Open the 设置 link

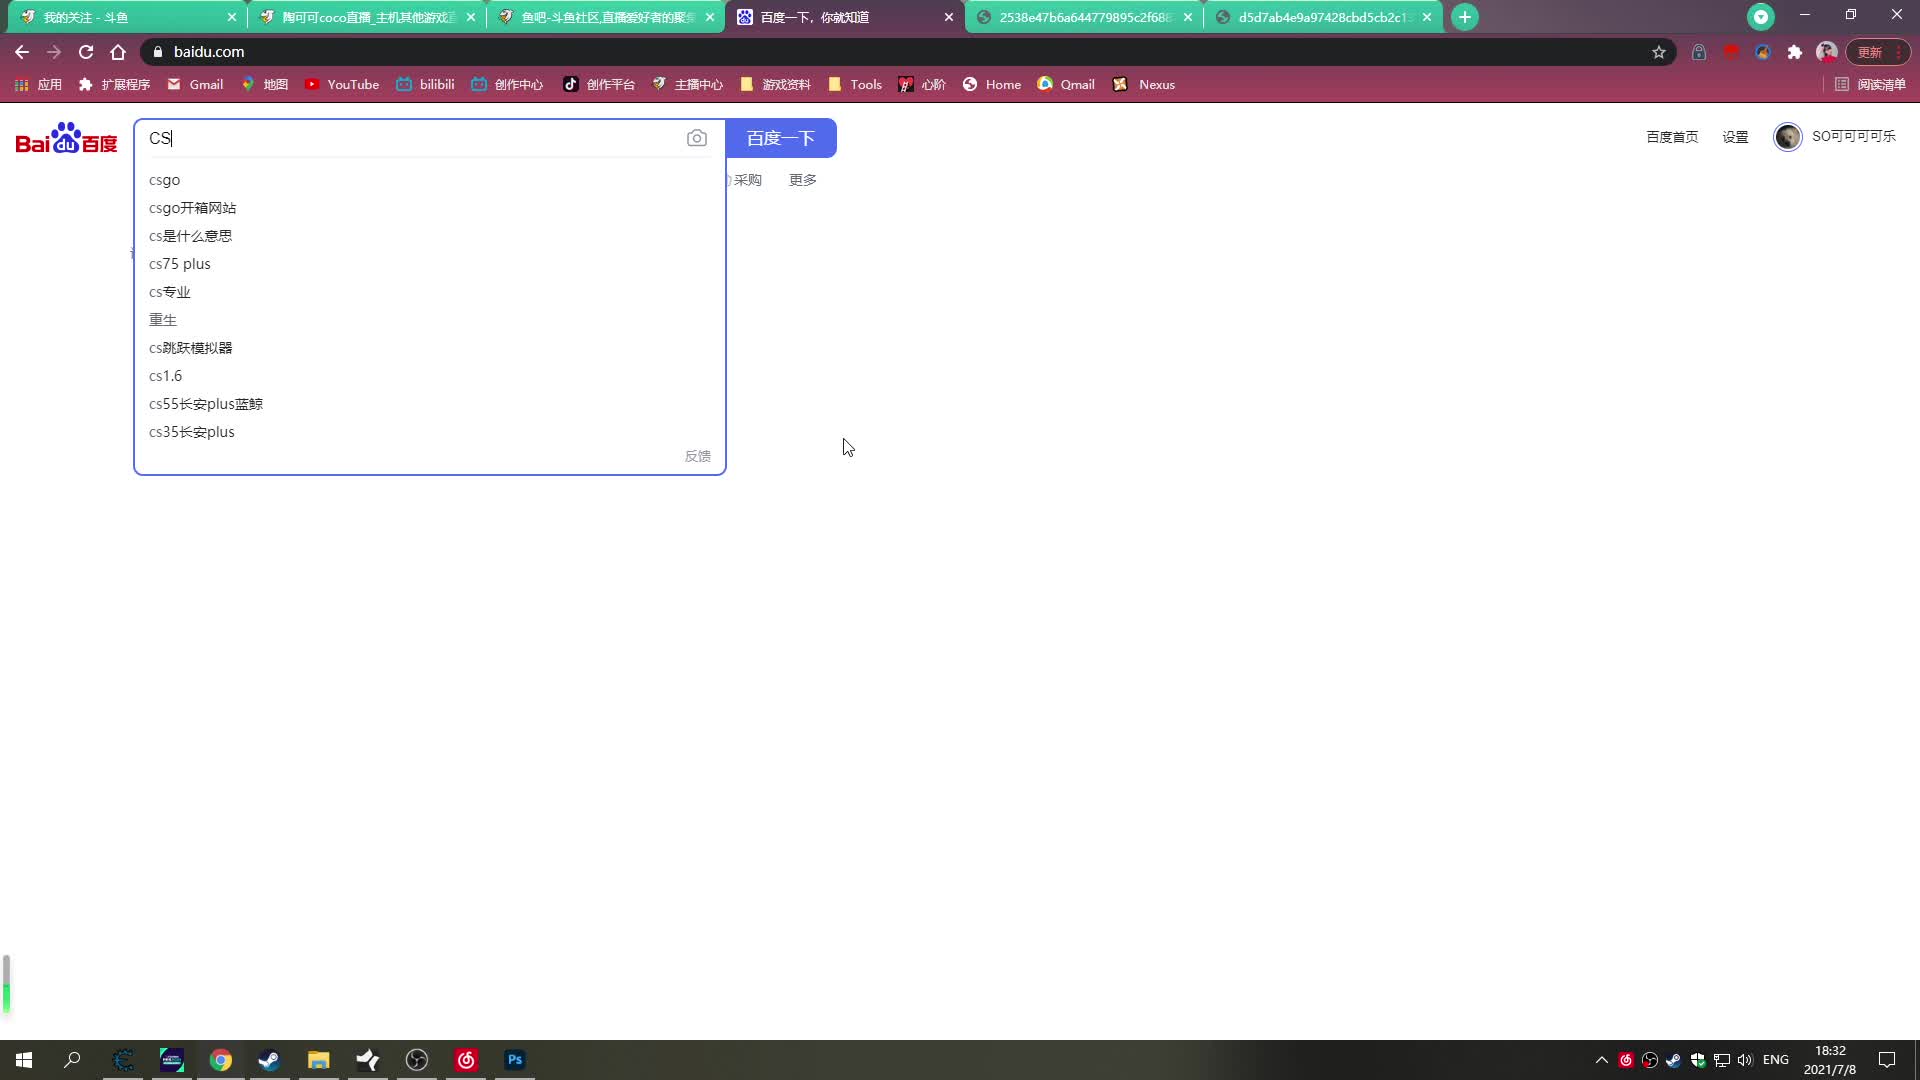(1735, 137)
